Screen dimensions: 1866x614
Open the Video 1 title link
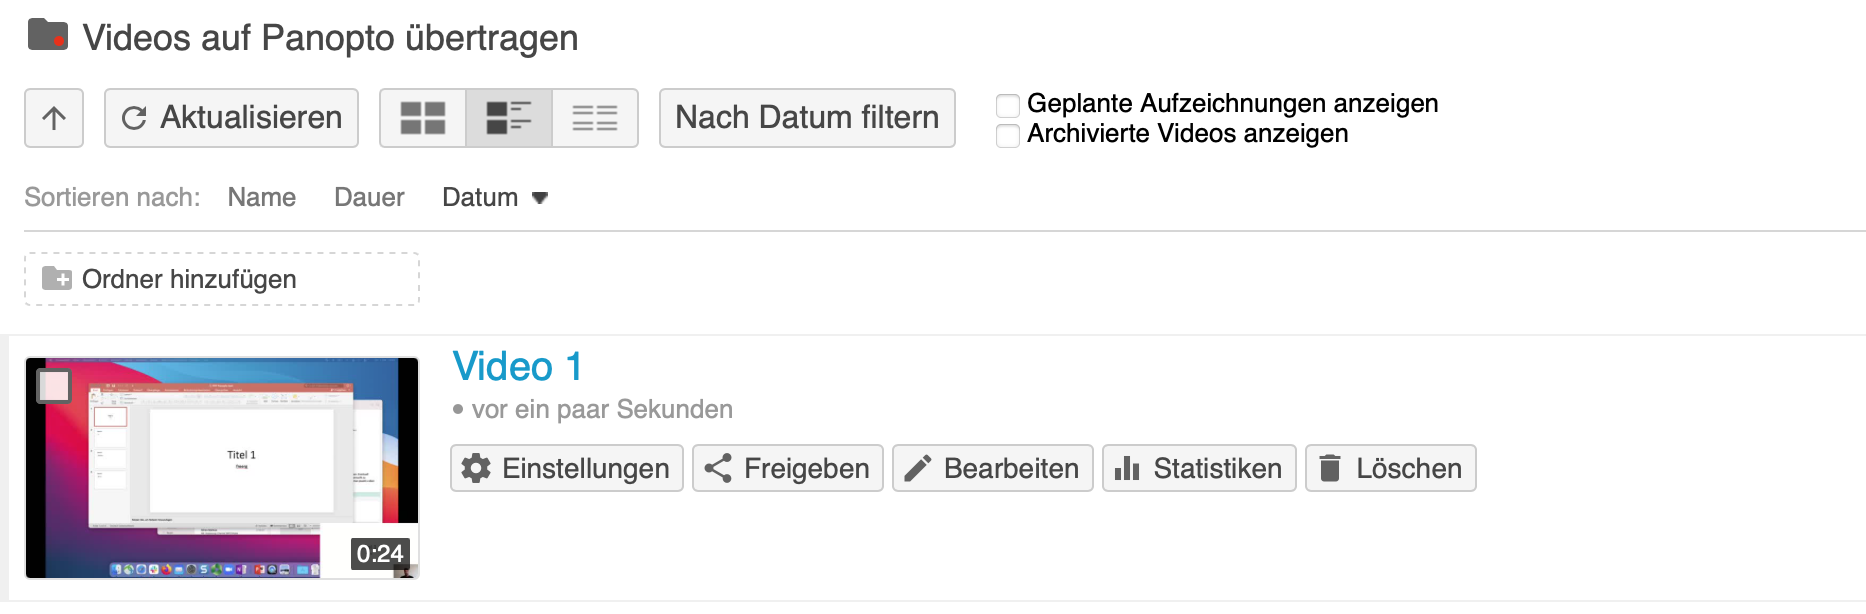[517, 367]
